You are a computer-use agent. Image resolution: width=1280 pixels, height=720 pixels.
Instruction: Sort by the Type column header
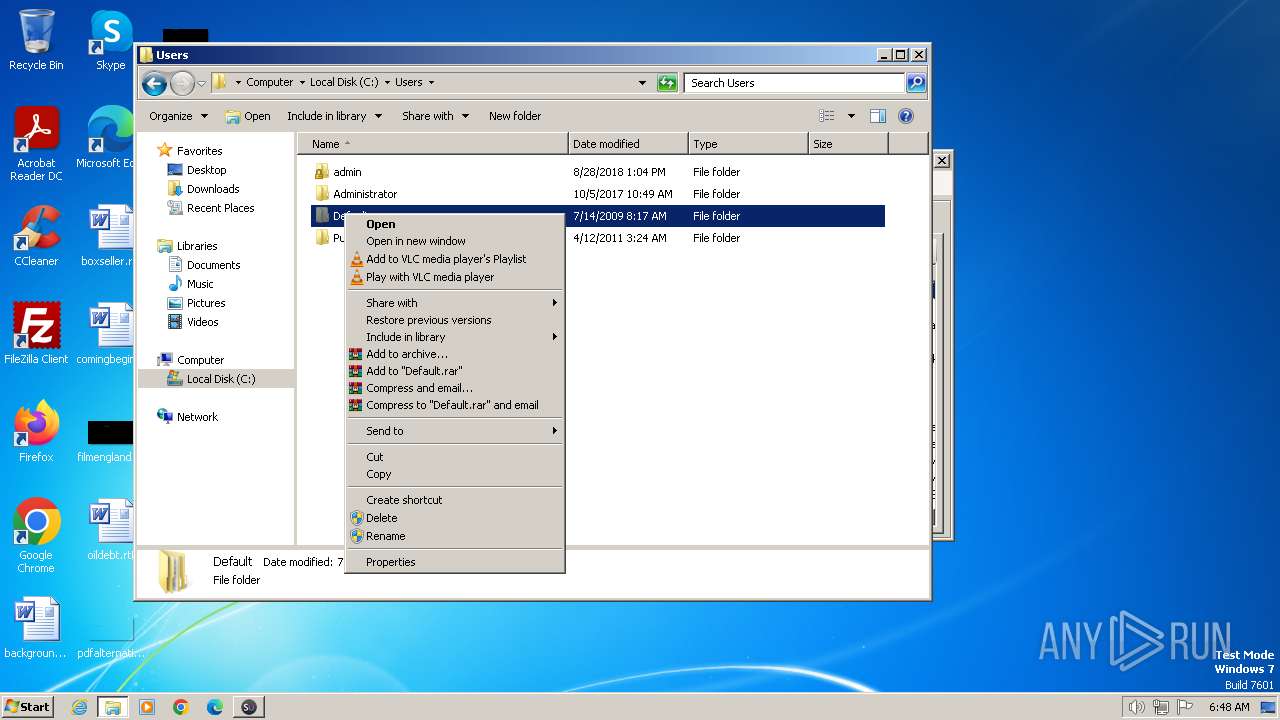[x=748, y=144]
